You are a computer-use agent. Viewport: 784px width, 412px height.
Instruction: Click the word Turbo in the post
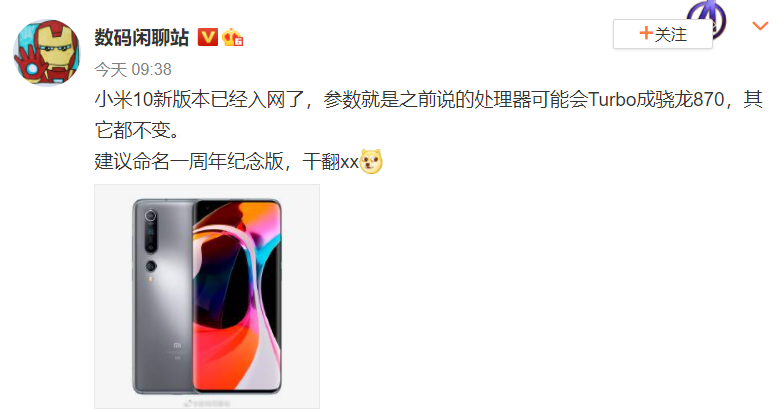[x=612, y=100]
